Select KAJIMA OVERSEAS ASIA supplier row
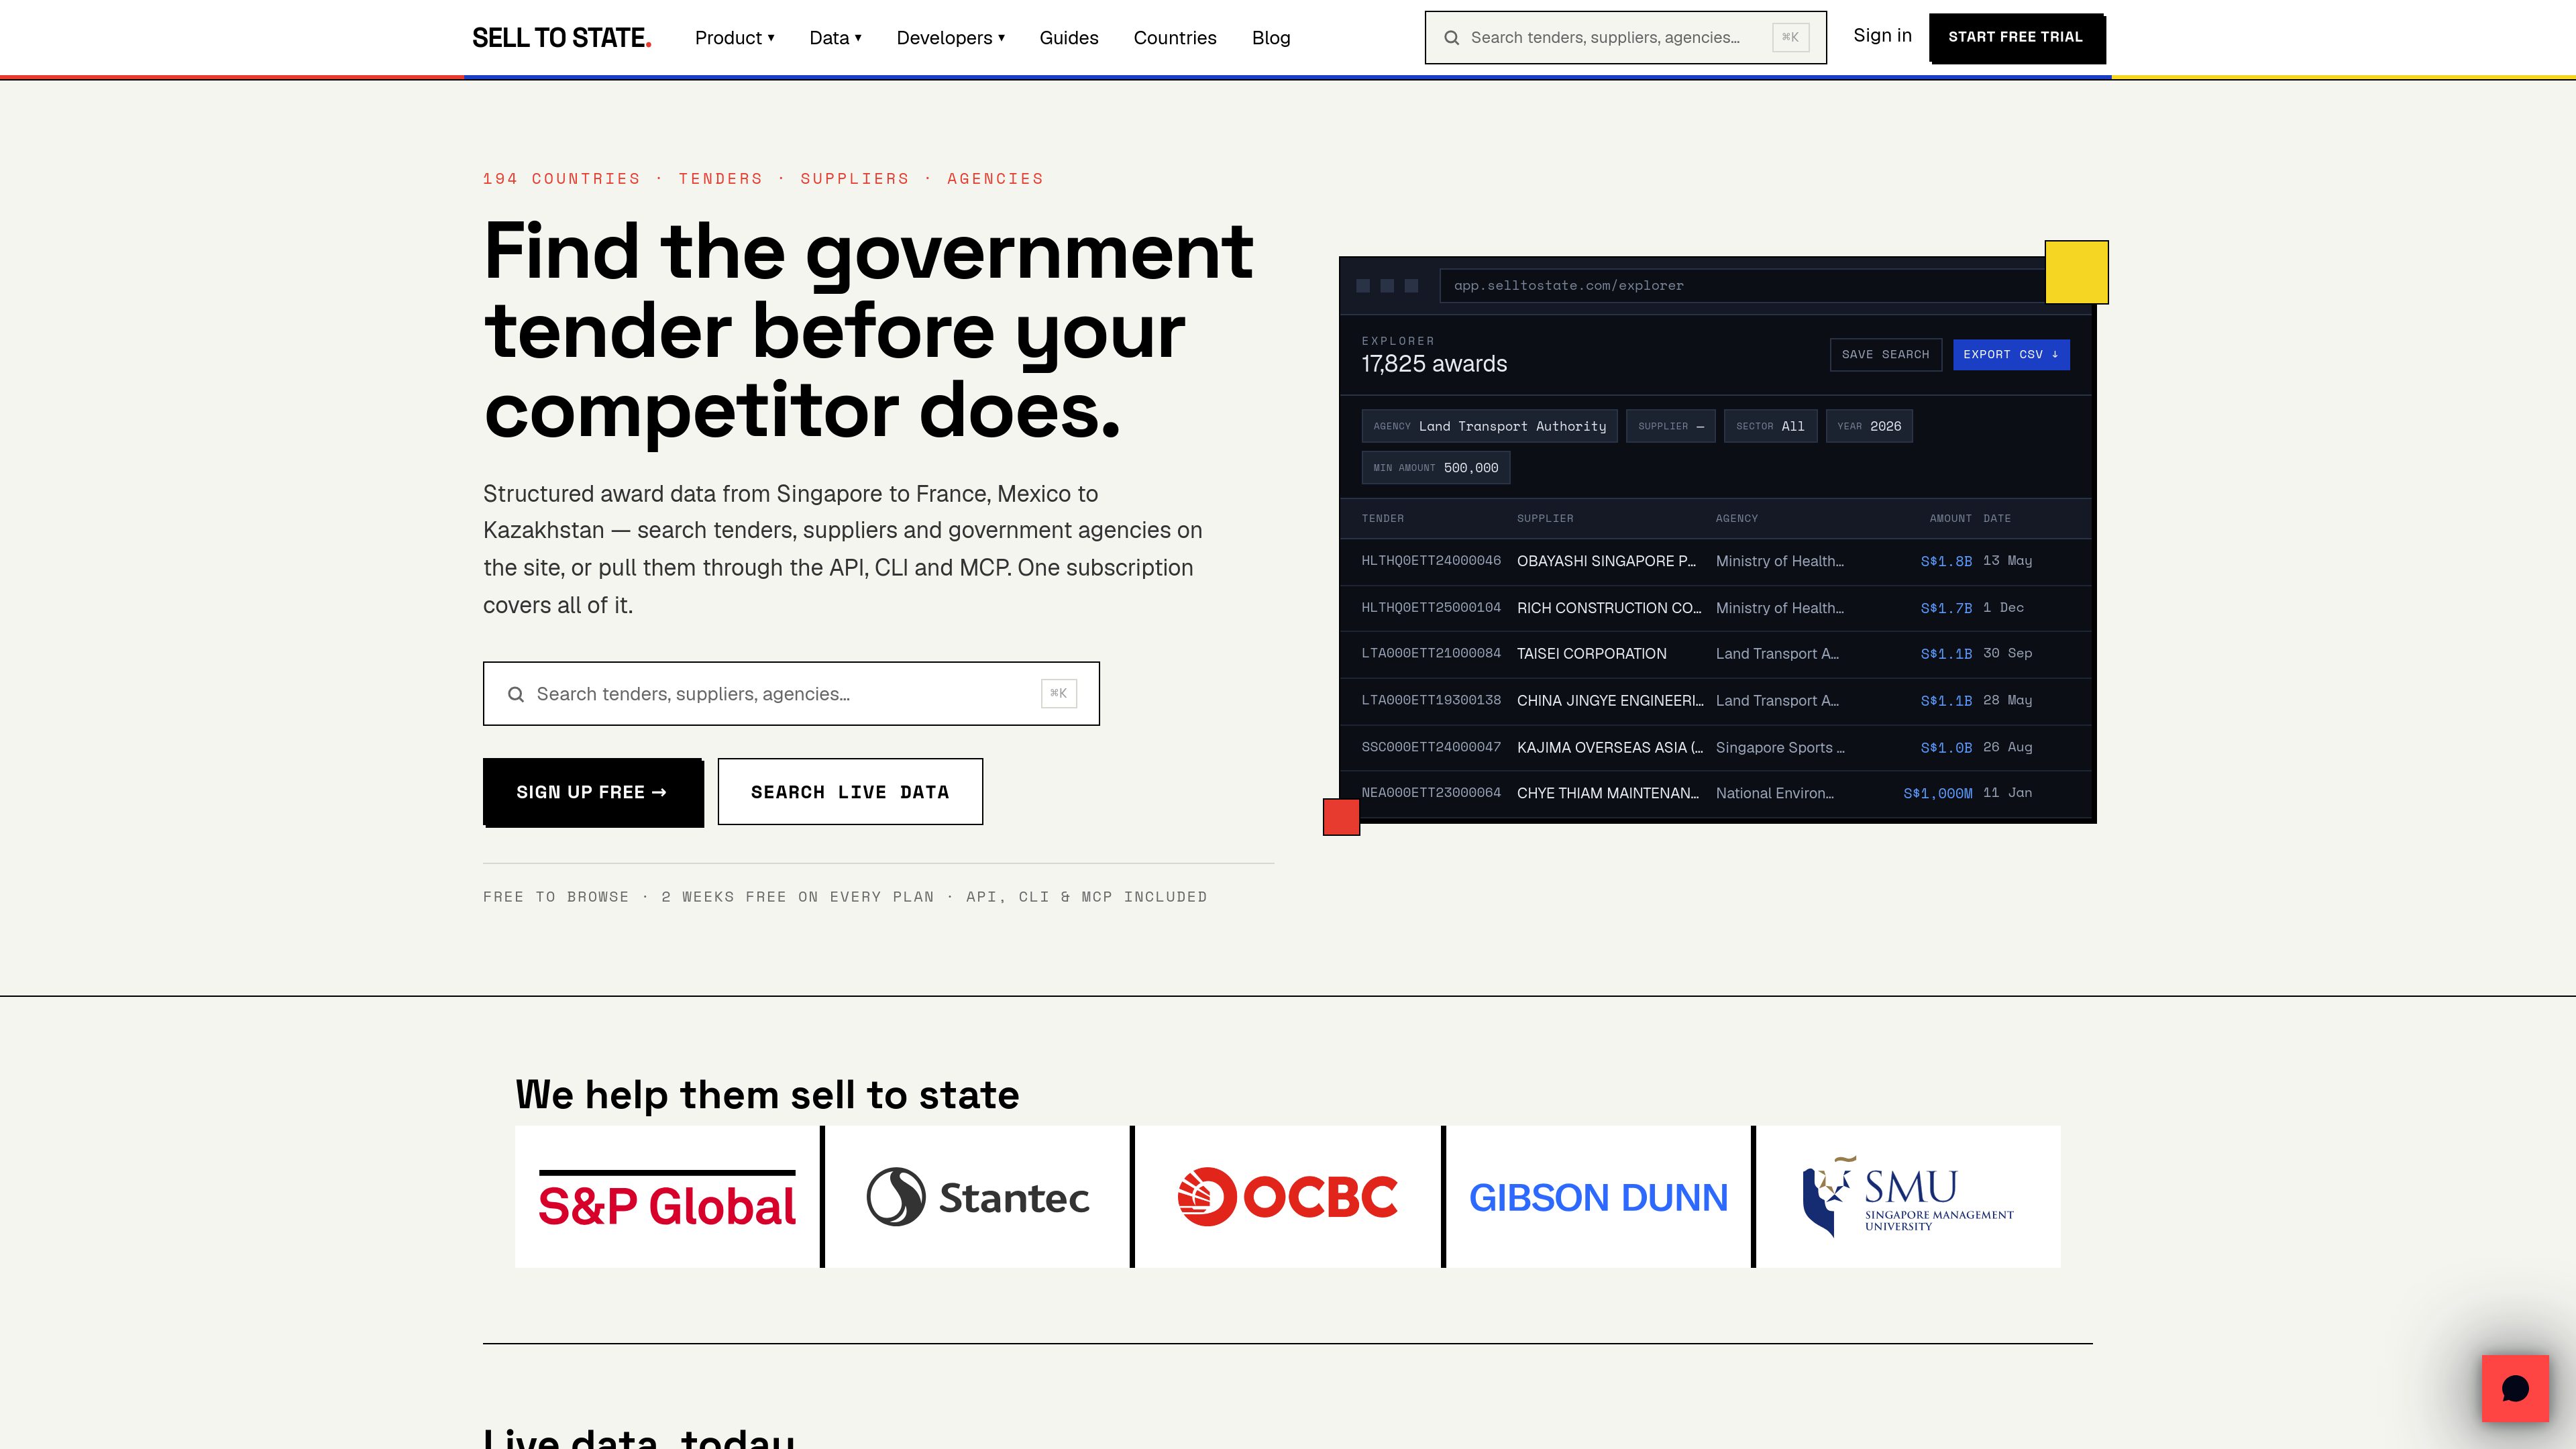Screen dimensions: 2576x1449 tap(1715, 747)
